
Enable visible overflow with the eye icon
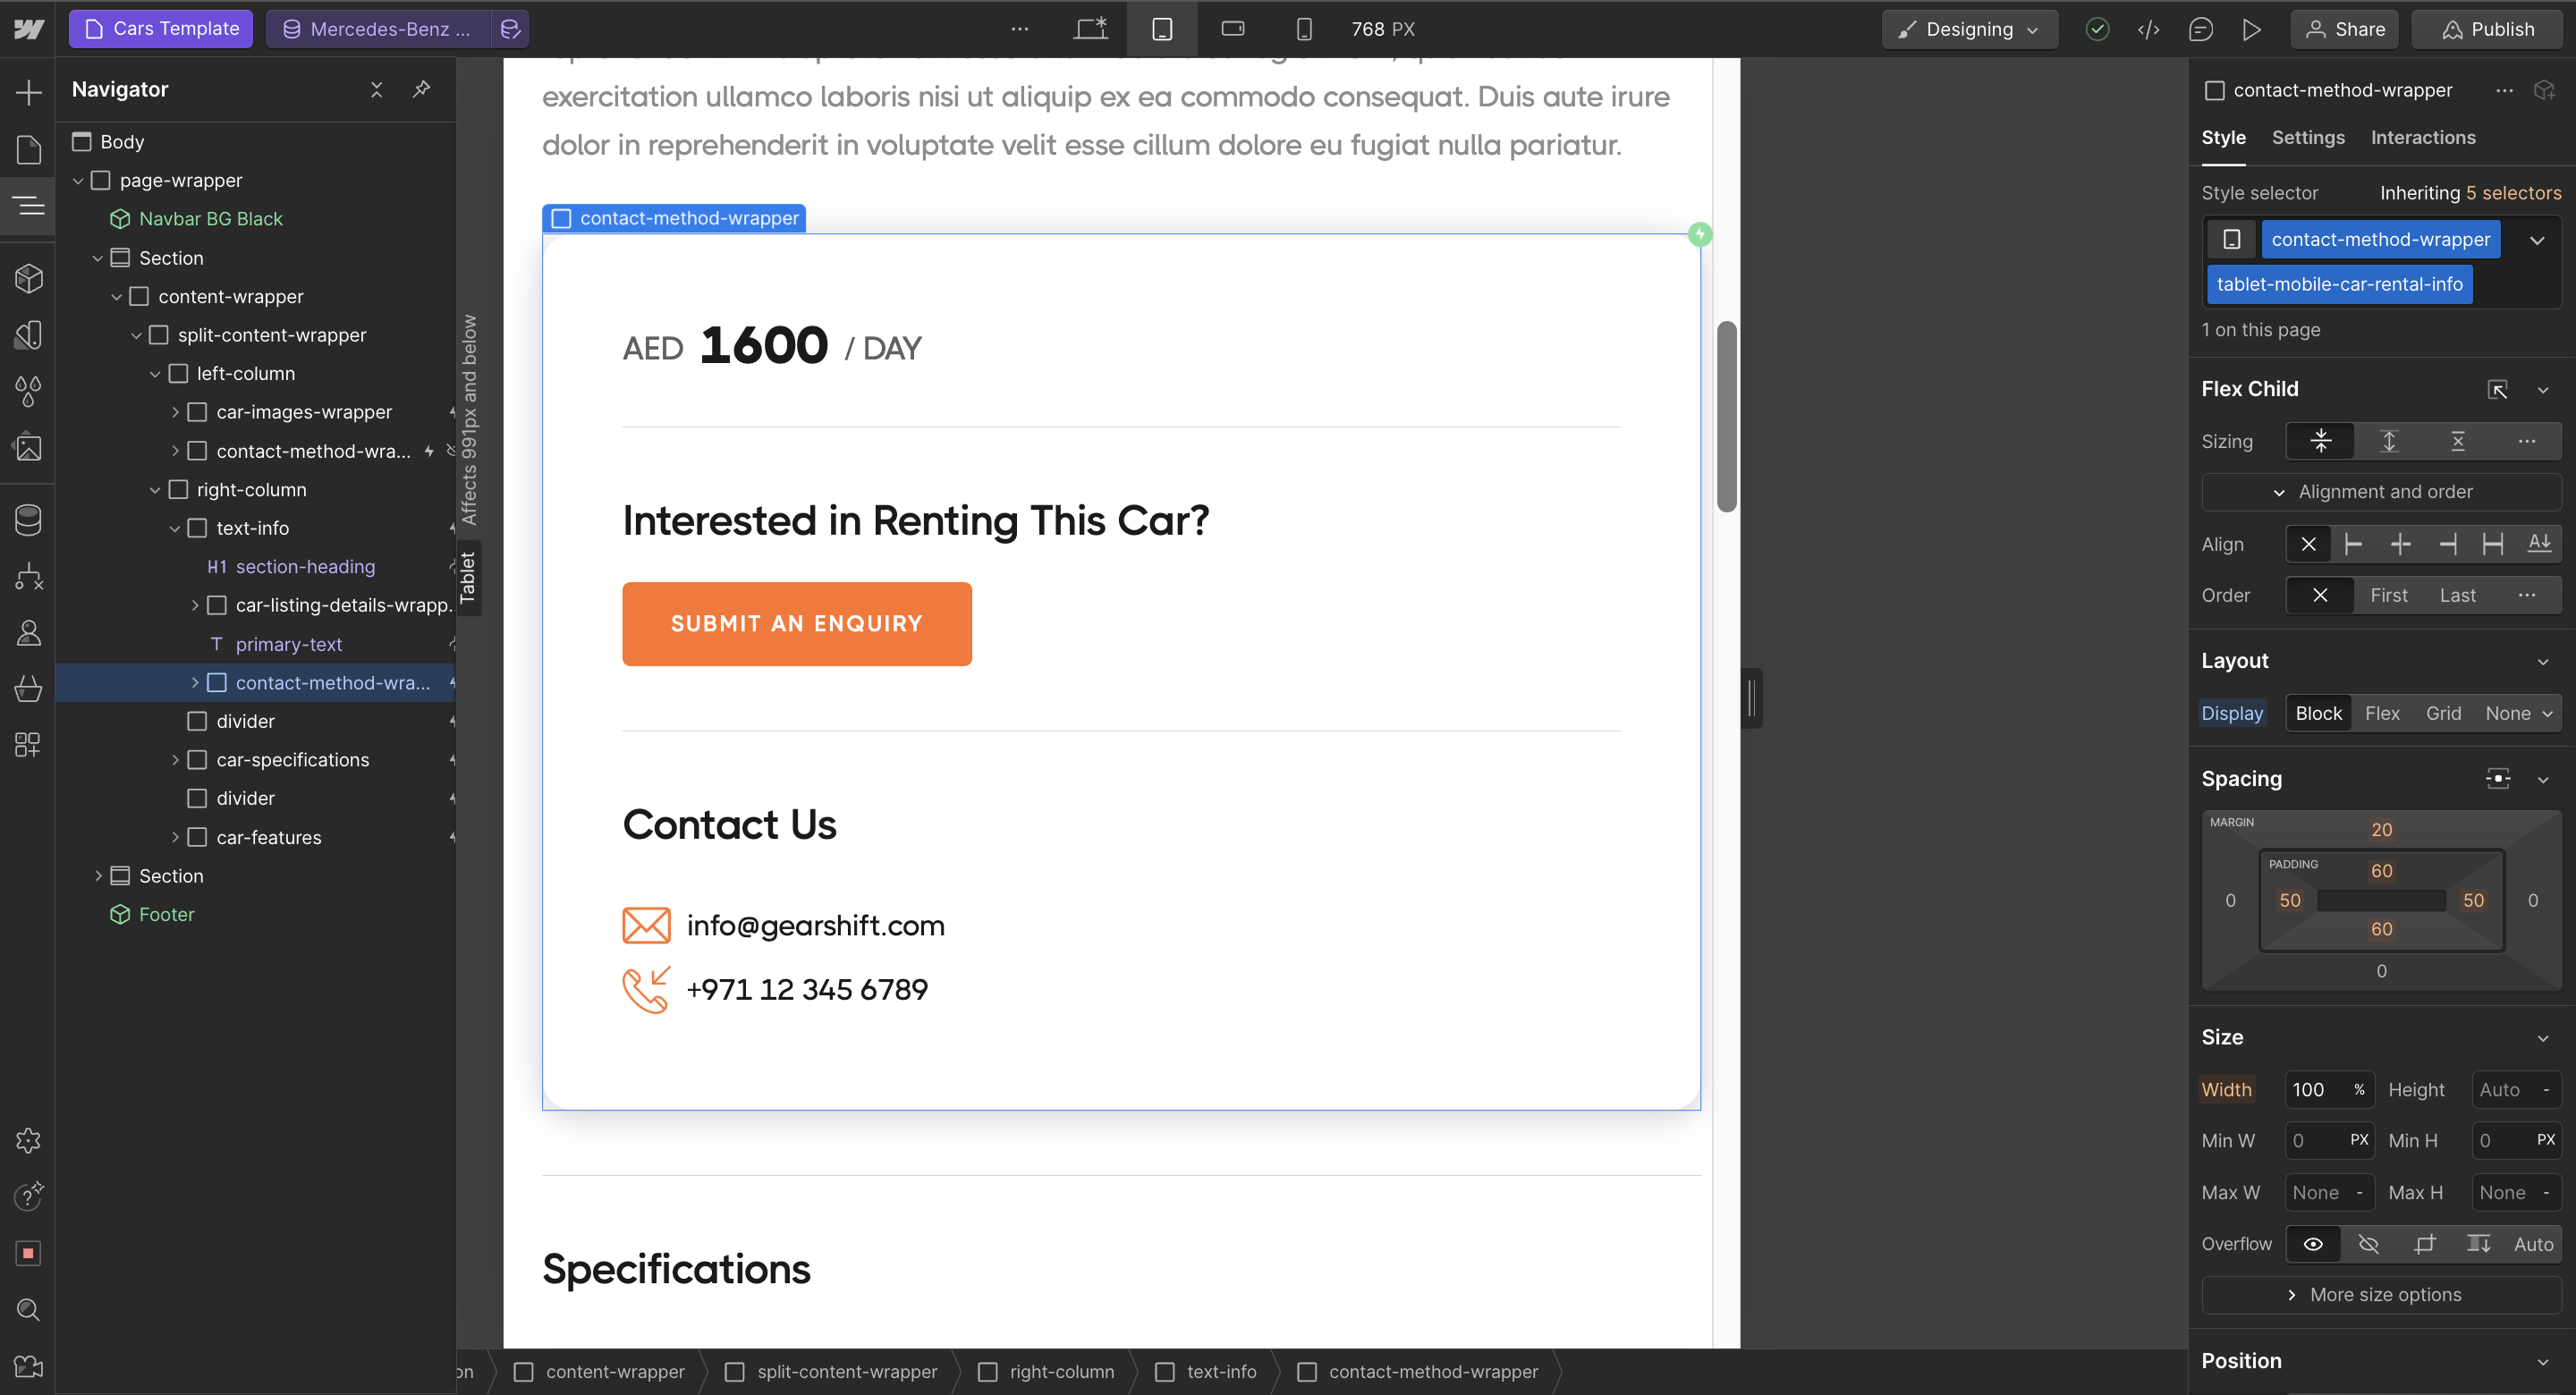pos(2313,1243)
